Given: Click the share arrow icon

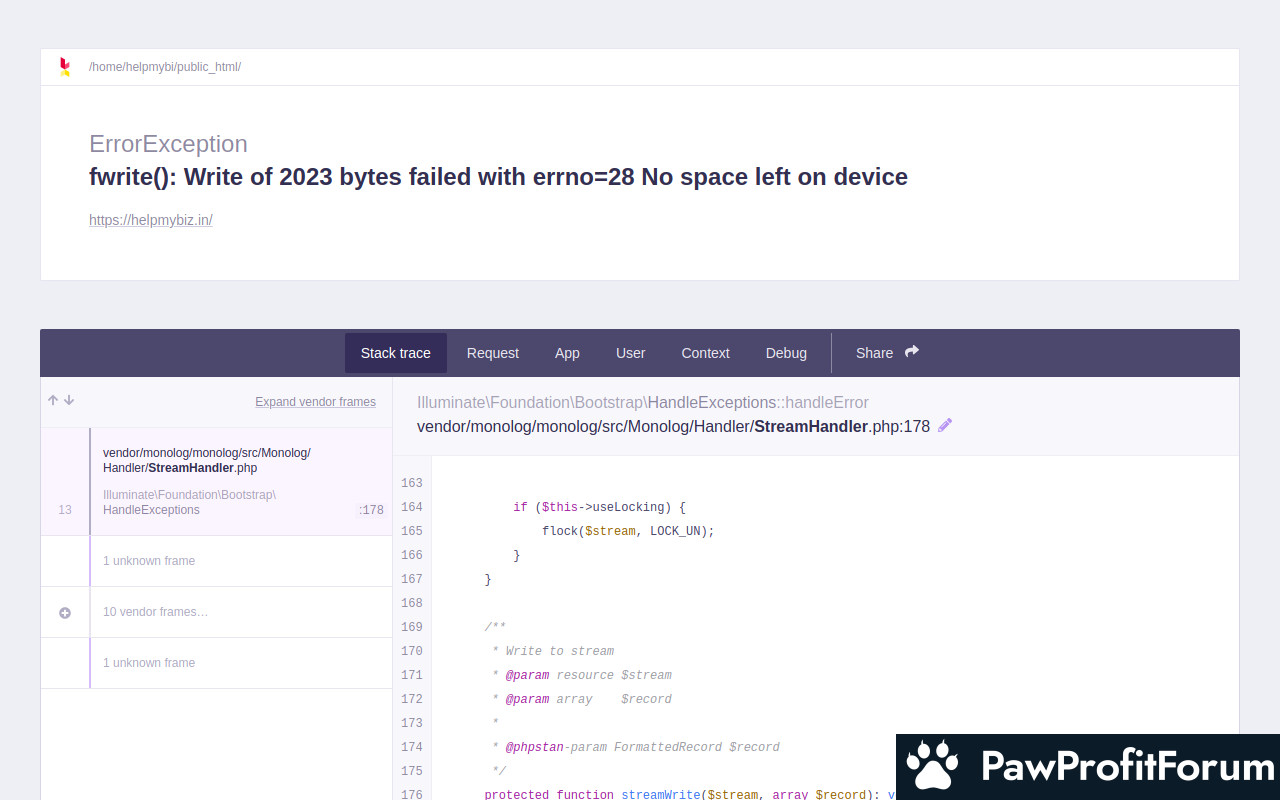Looking at the screenshot, I should coord(911,352).
